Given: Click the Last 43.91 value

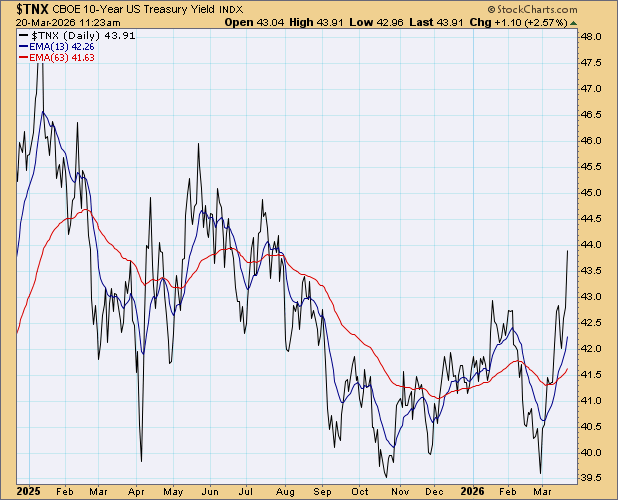Looking at the screenshot, I should (x=436, y=22).
